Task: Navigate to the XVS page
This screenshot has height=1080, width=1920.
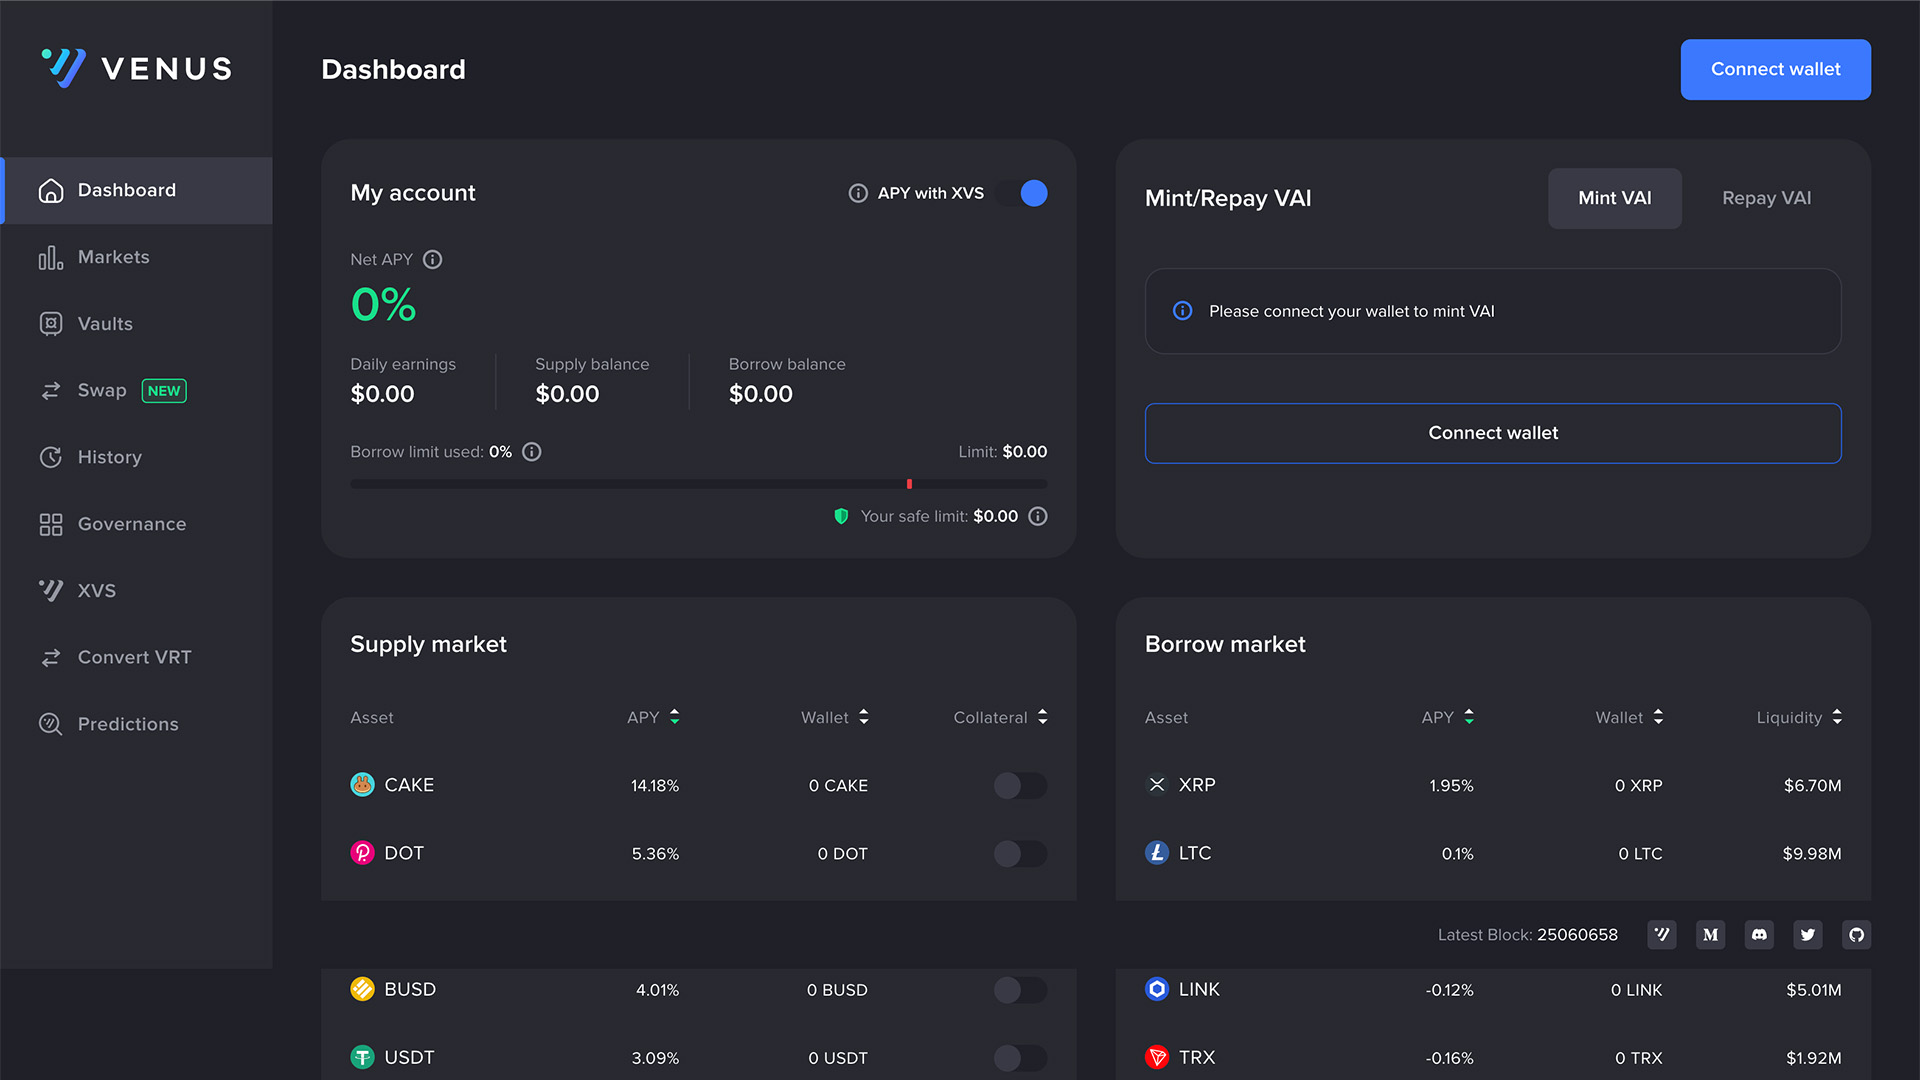Action: 96,590
